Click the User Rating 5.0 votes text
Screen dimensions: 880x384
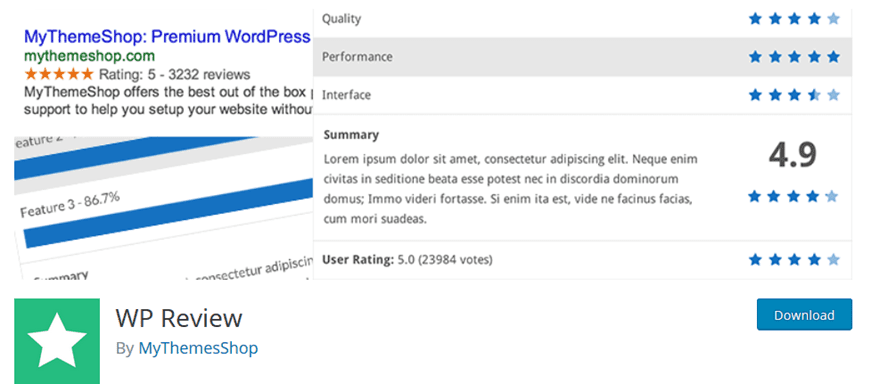407,260
